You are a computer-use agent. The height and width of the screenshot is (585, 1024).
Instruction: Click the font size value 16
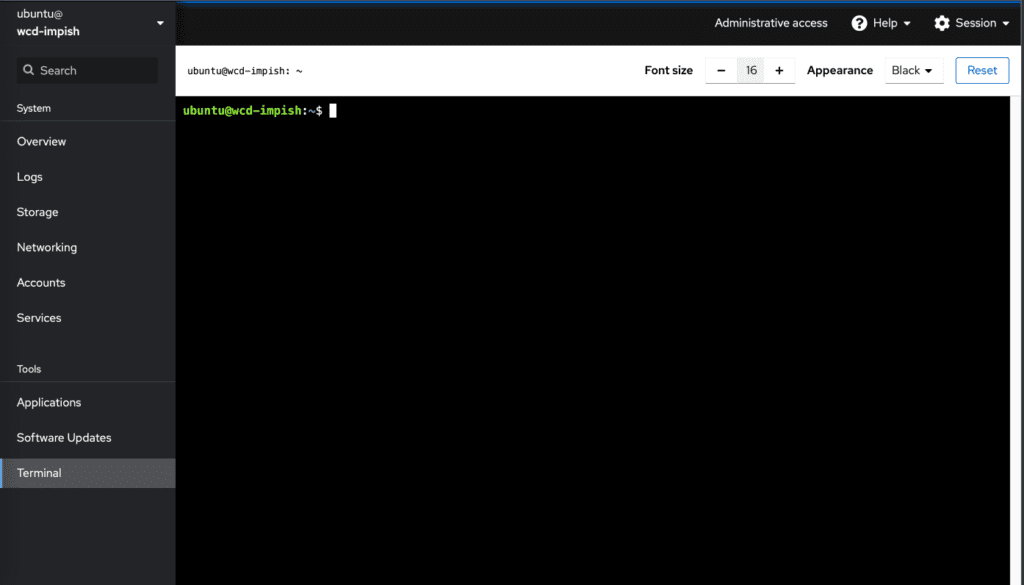[751, 71]
